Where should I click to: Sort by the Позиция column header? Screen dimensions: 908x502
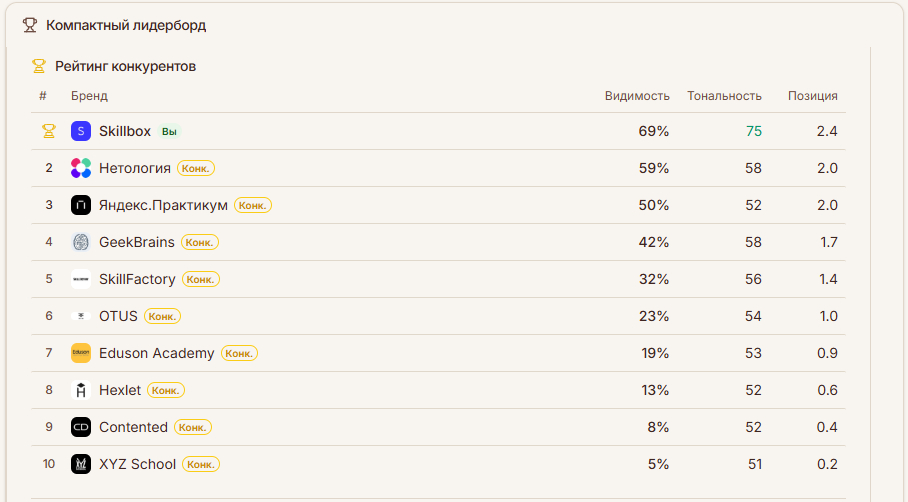[x=812, y=96]
